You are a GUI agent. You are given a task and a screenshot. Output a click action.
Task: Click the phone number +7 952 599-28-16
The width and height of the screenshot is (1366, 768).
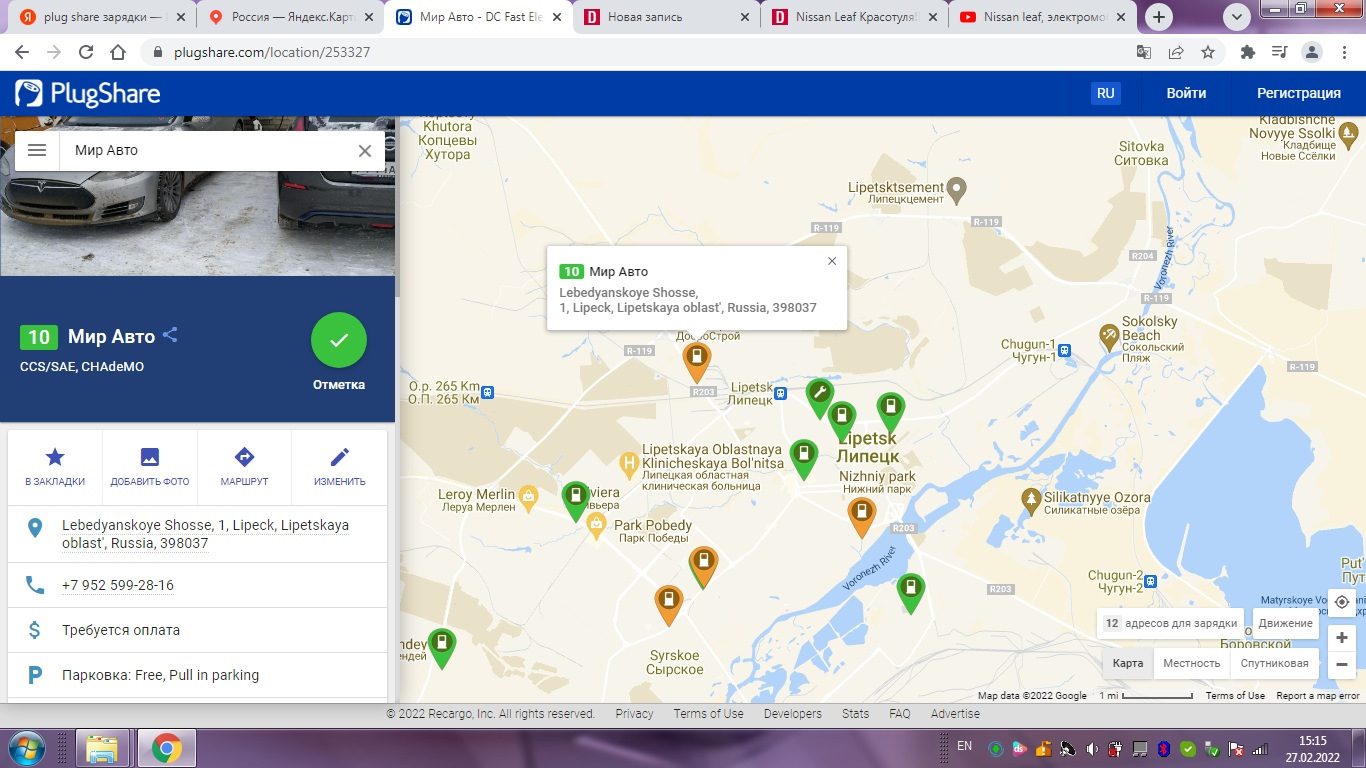tap(118, 585)
